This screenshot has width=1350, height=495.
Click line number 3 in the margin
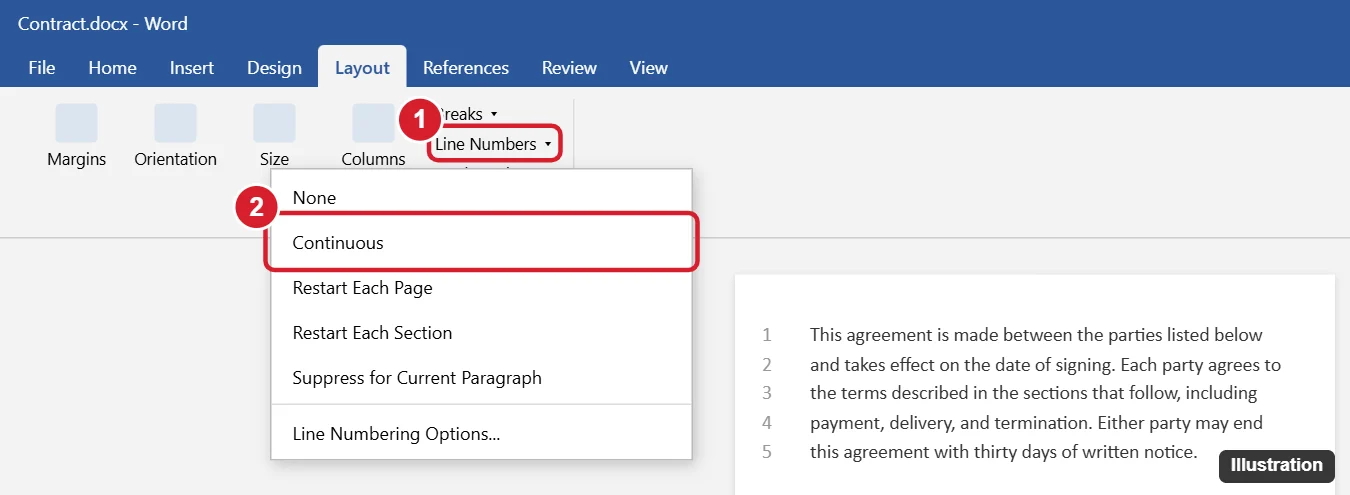tap(767, 393)
